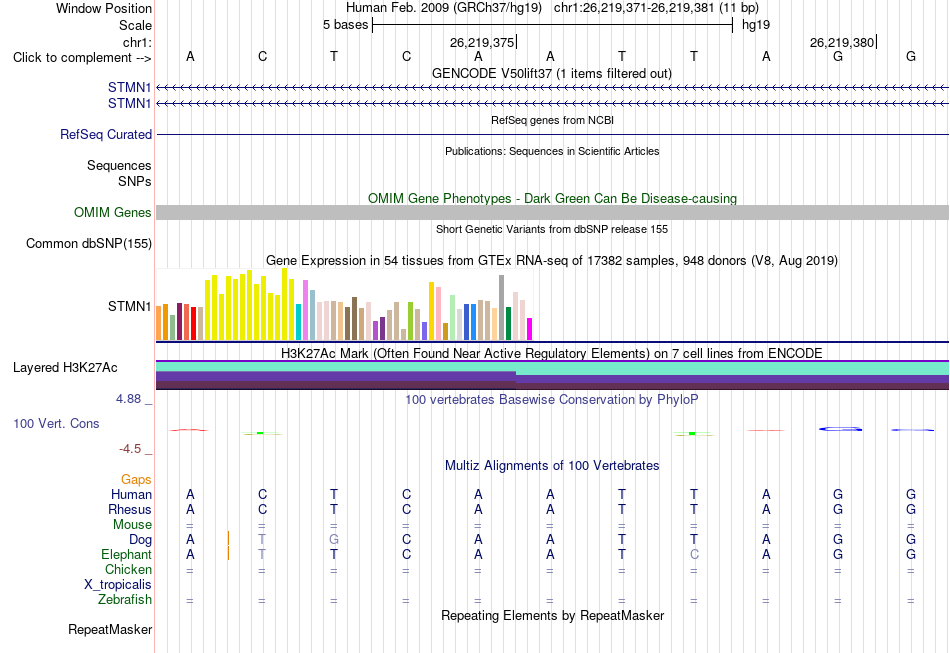Click the OMIM Gene Phenotypes track title
950x653 pixels.
(552, 198)
